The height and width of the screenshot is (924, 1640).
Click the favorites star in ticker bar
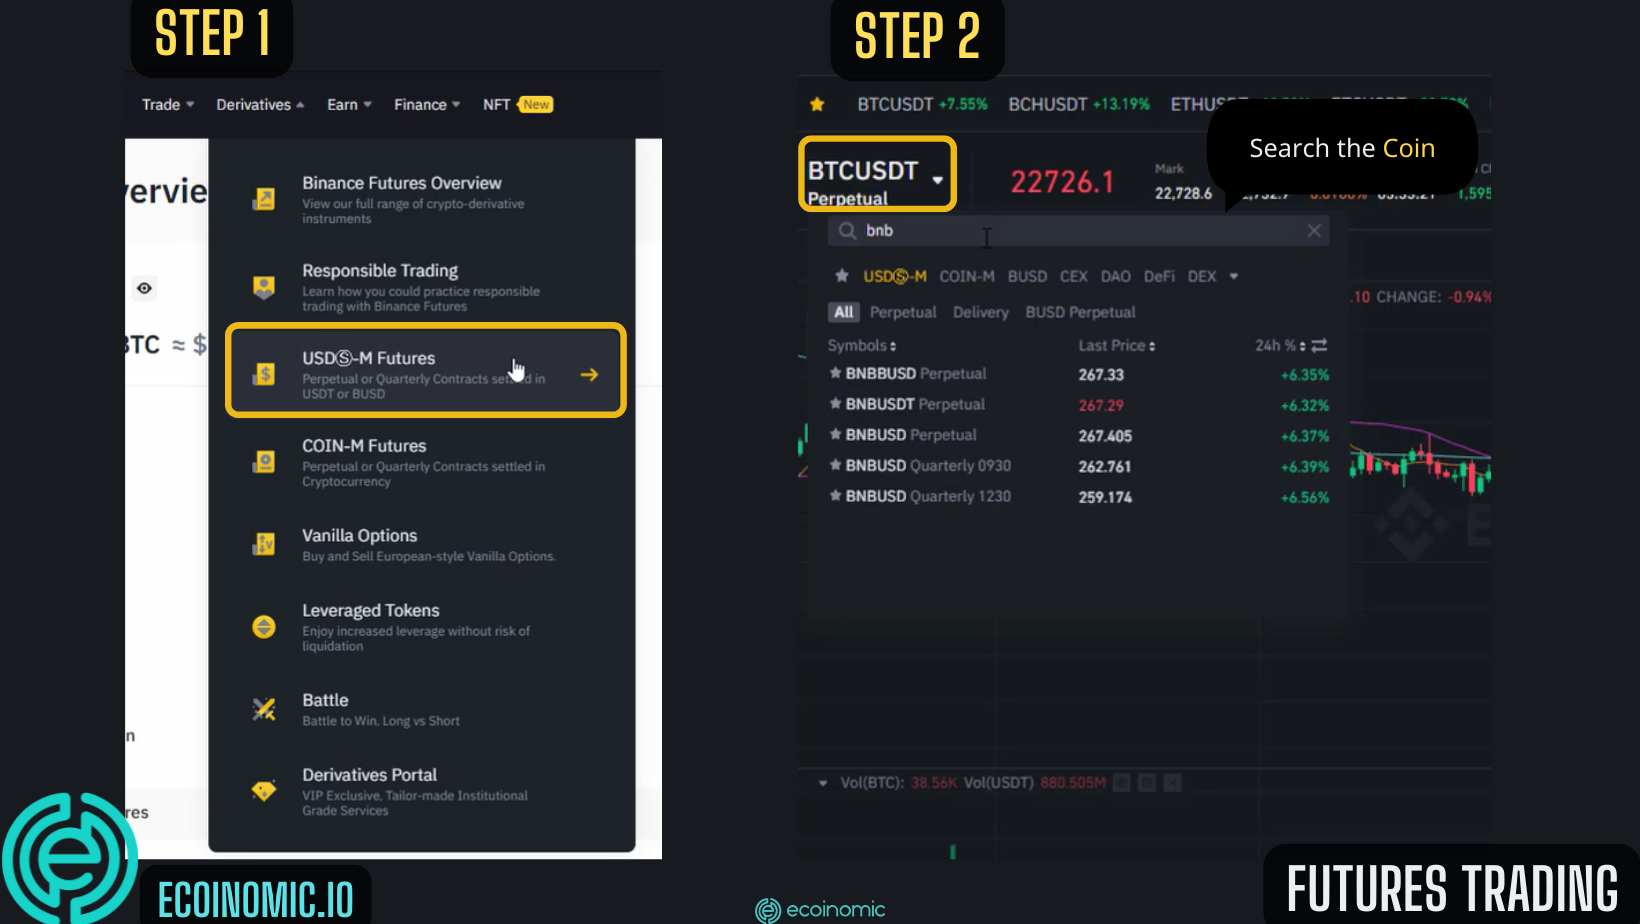(817, 105)
